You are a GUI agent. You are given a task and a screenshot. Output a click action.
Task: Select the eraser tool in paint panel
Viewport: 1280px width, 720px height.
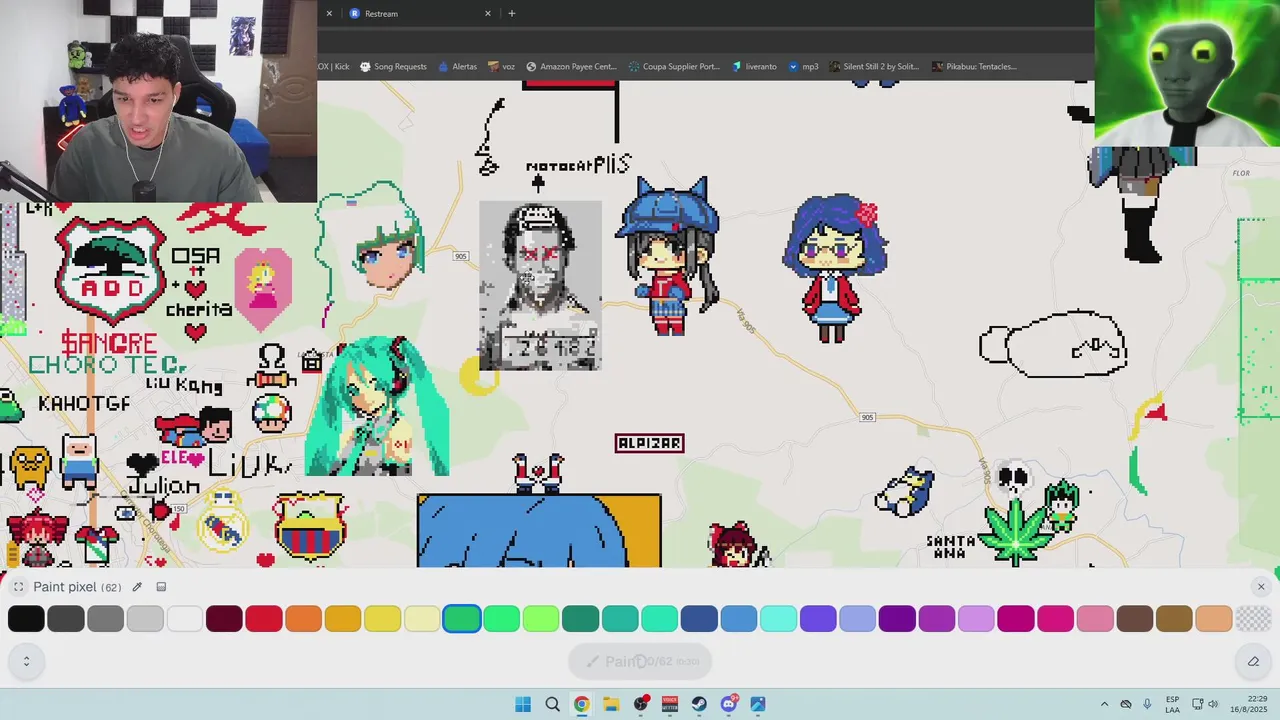coord(1253,661)
